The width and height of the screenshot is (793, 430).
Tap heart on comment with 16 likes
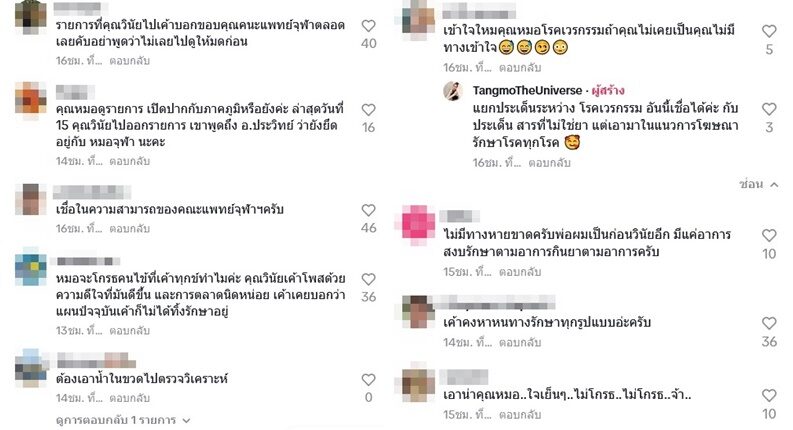point(369,110)
